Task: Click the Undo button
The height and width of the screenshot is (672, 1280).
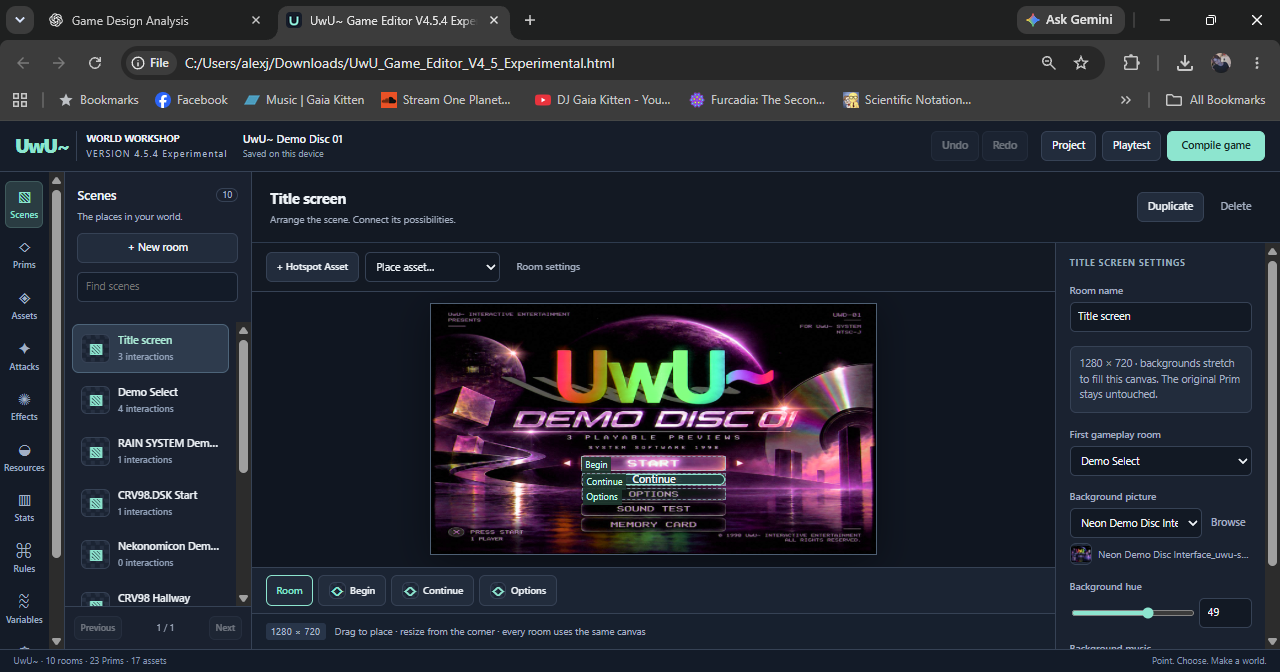Action: point(955,146)
